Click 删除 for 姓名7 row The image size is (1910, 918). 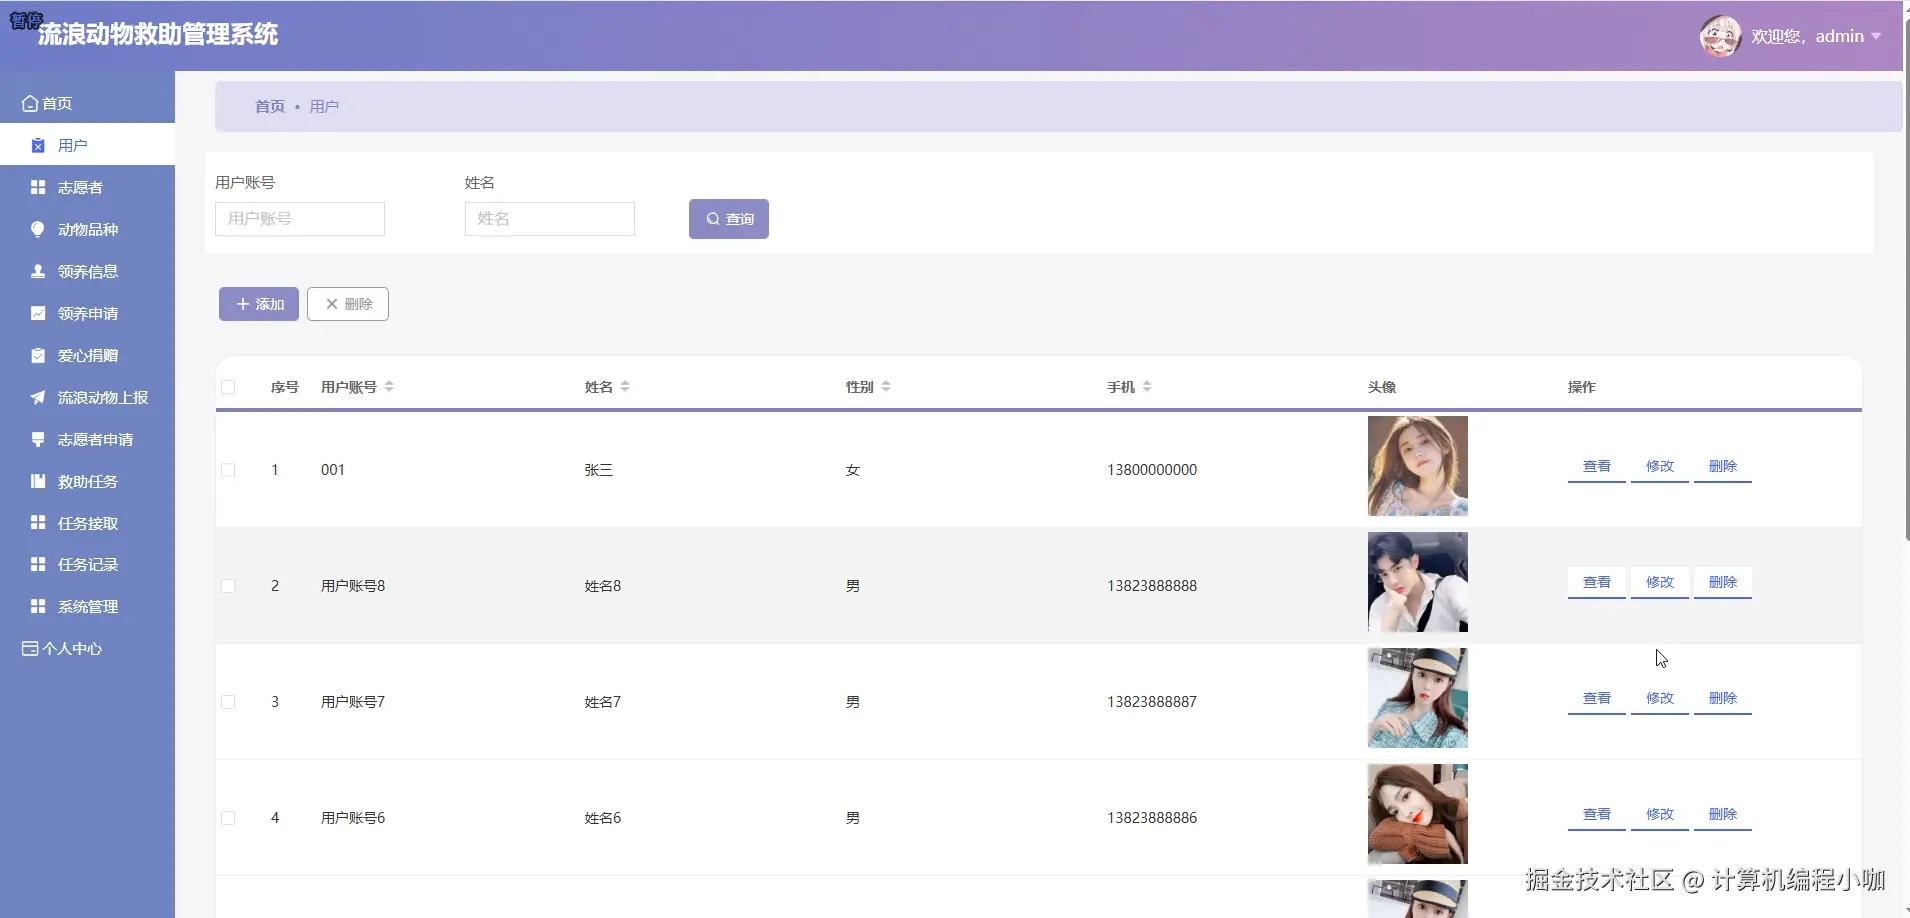(1723, 699)
